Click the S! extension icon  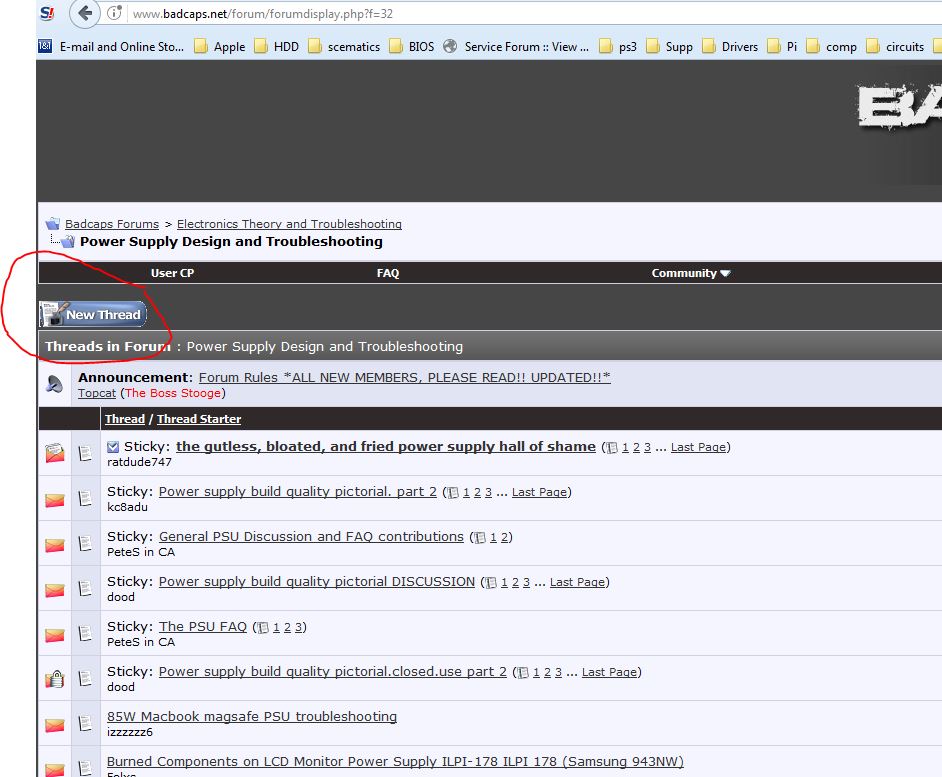coord(47,13)
